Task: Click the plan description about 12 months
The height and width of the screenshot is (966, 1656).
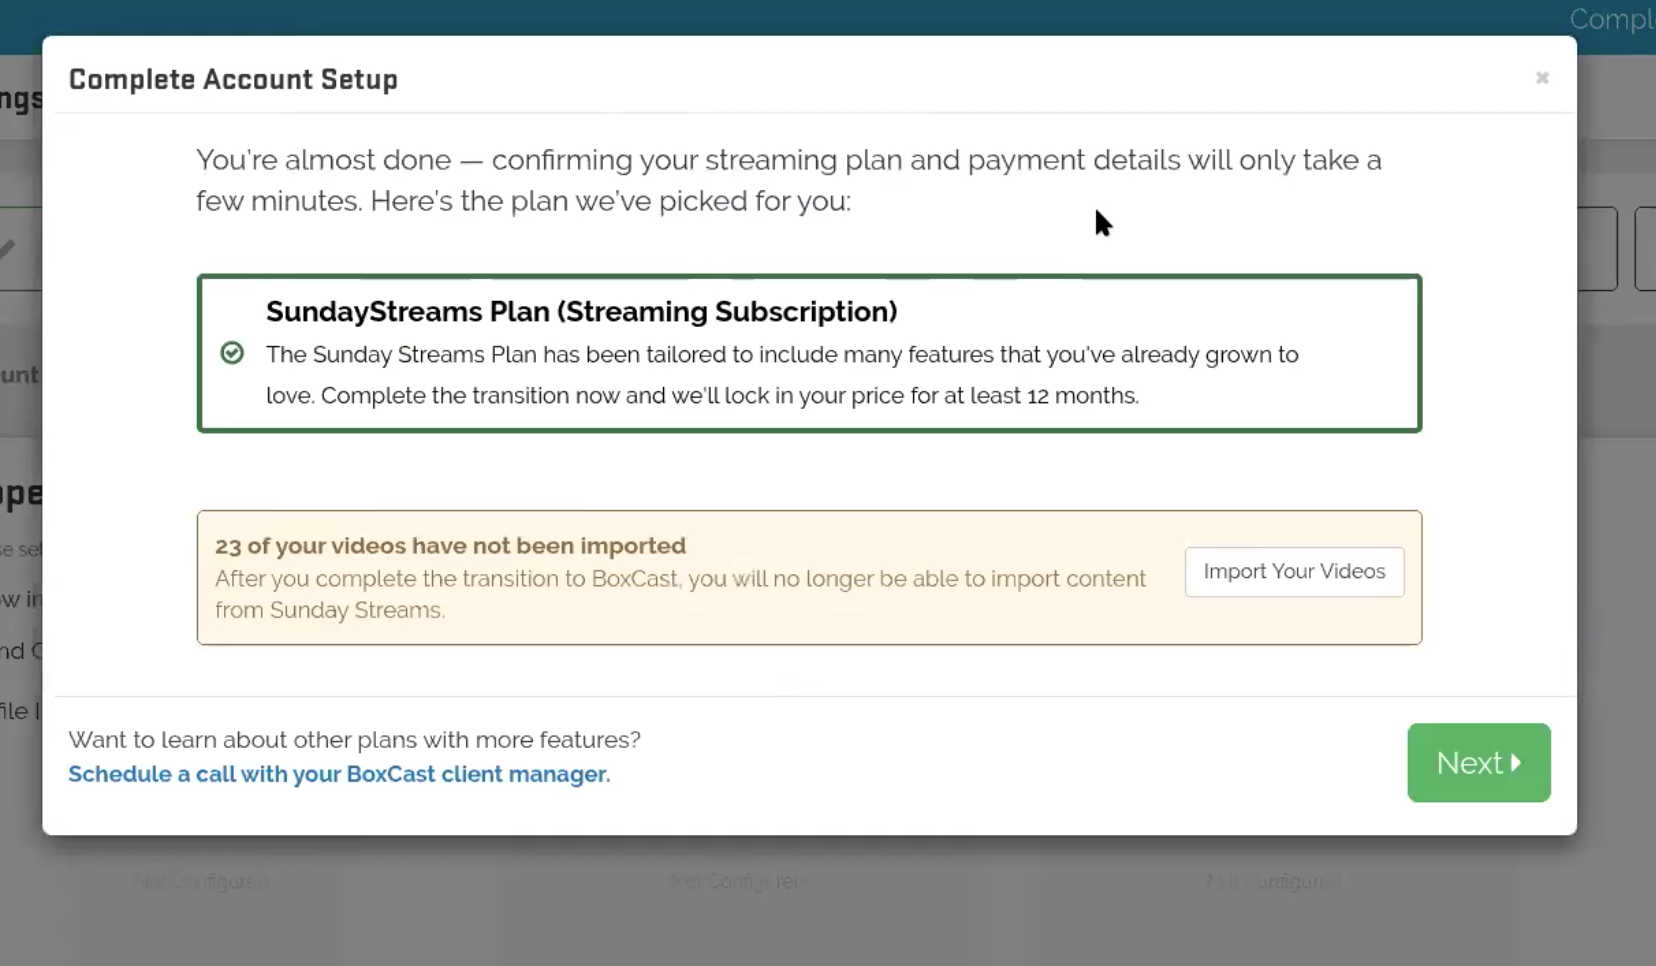Action: 780,375
